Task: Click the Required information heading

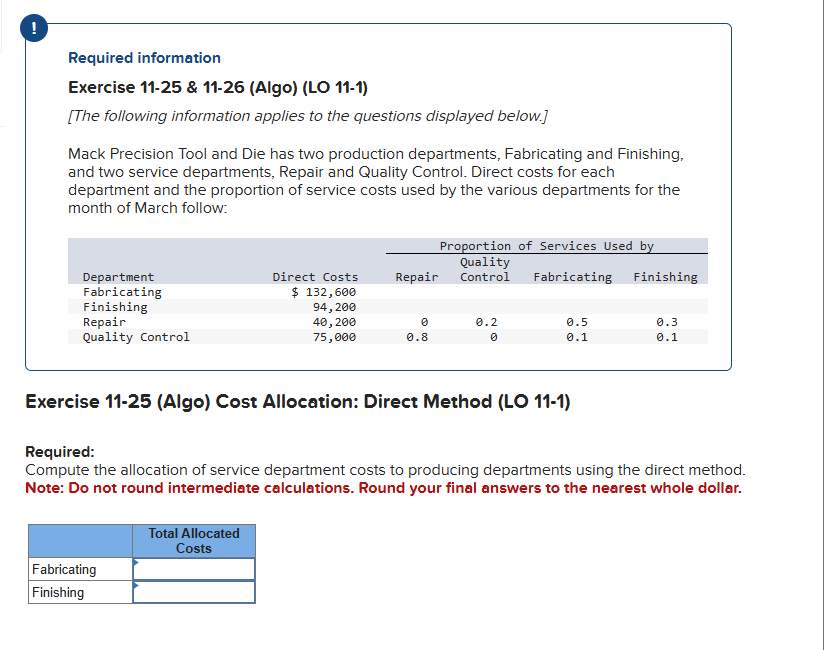Action: 144,58
